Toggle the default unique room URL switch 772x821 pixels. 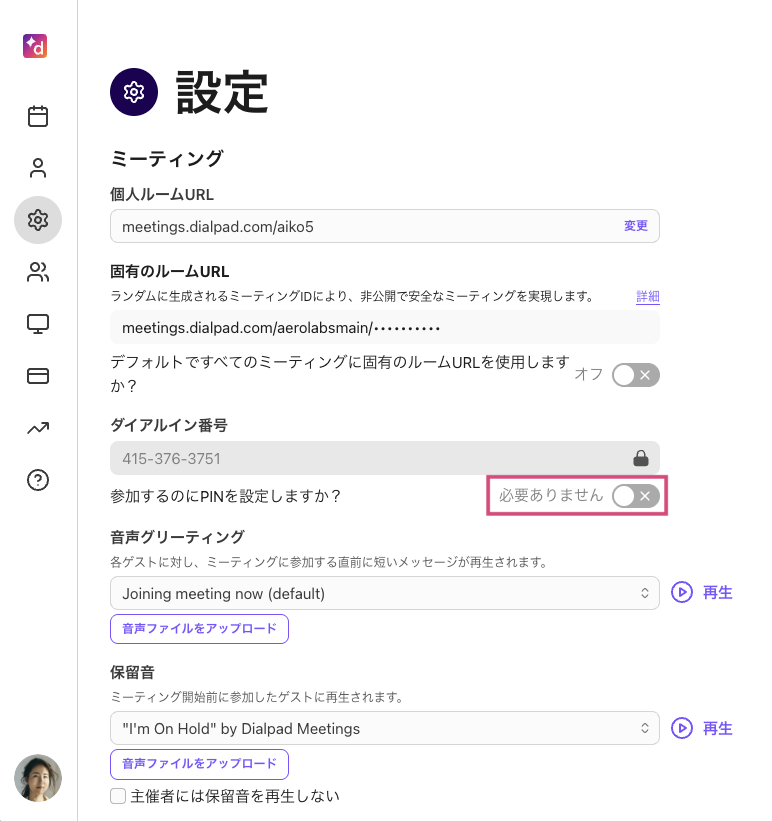[635, 375]
